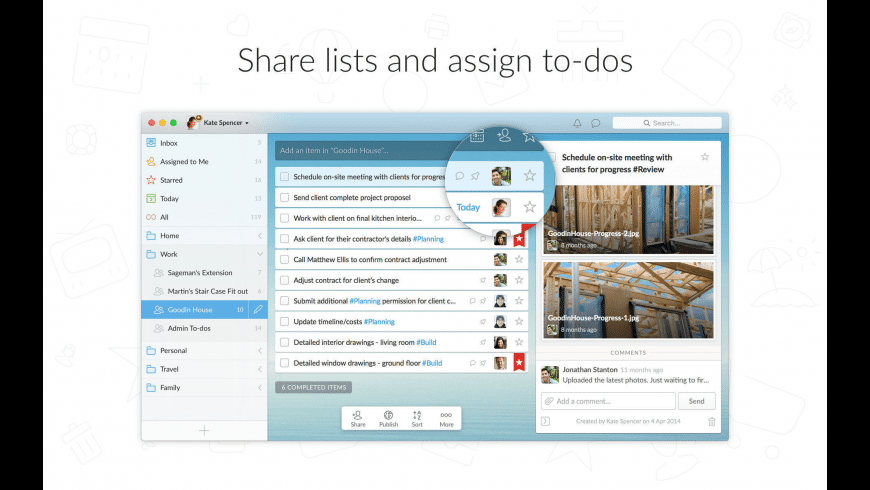Screen dimensions: 870x490
Task: Star the 'Call Matthew Ellis' task
Action: tap(519, 259)
